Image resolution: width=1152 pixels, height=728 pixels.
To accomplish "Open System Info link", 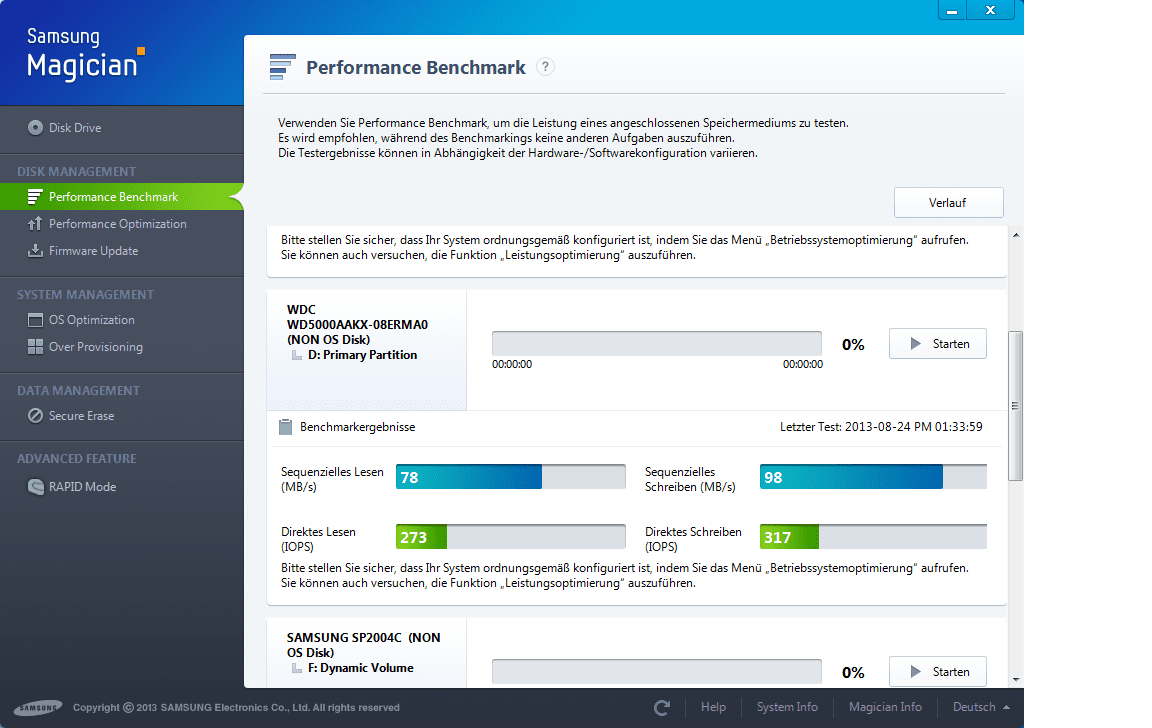I will point(787,707).
